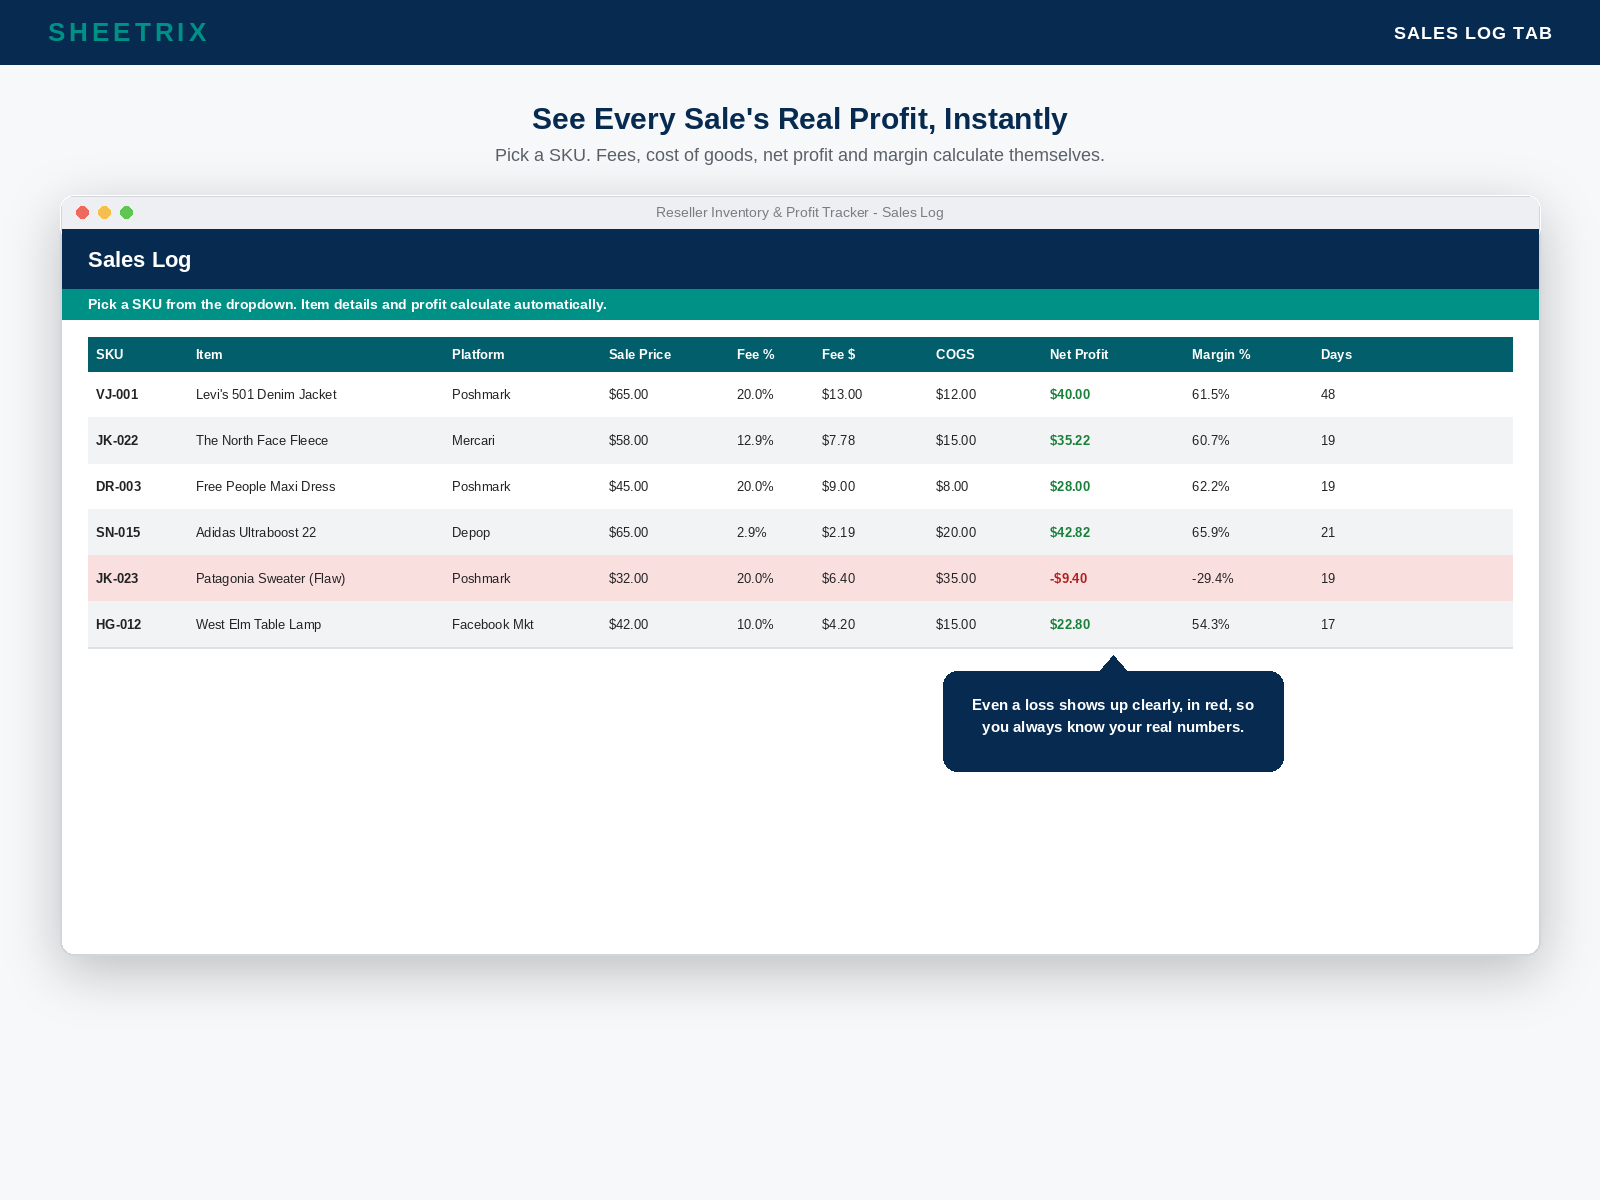The image size is (1600, 1200).
Task: Select SKU cell HG-012
Action: pos(119,624)
